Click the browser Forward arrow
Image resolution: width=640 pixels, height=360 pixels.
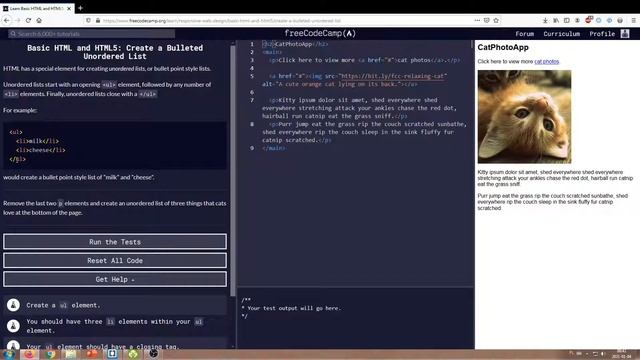coord(17,20)
